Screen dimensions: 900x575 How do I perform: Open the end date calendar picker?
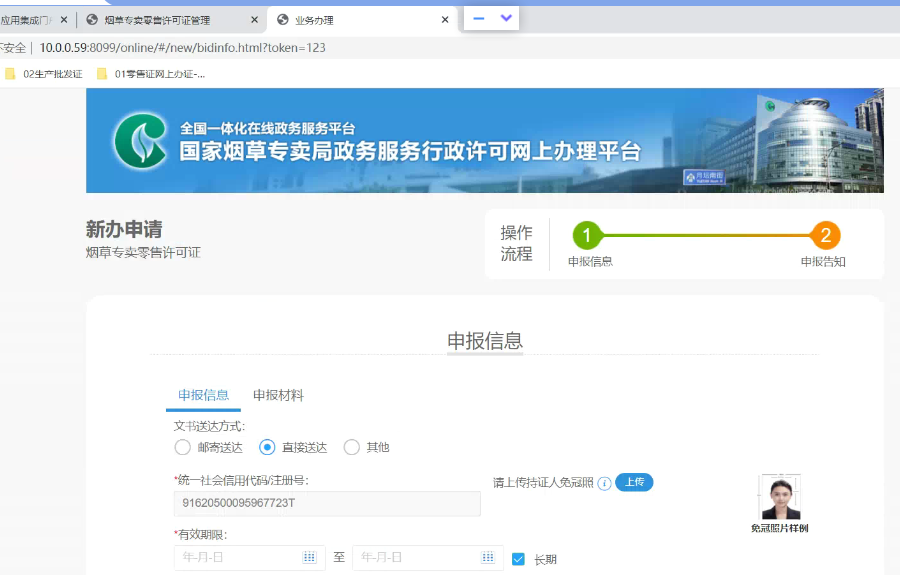(x=488, y=557)
